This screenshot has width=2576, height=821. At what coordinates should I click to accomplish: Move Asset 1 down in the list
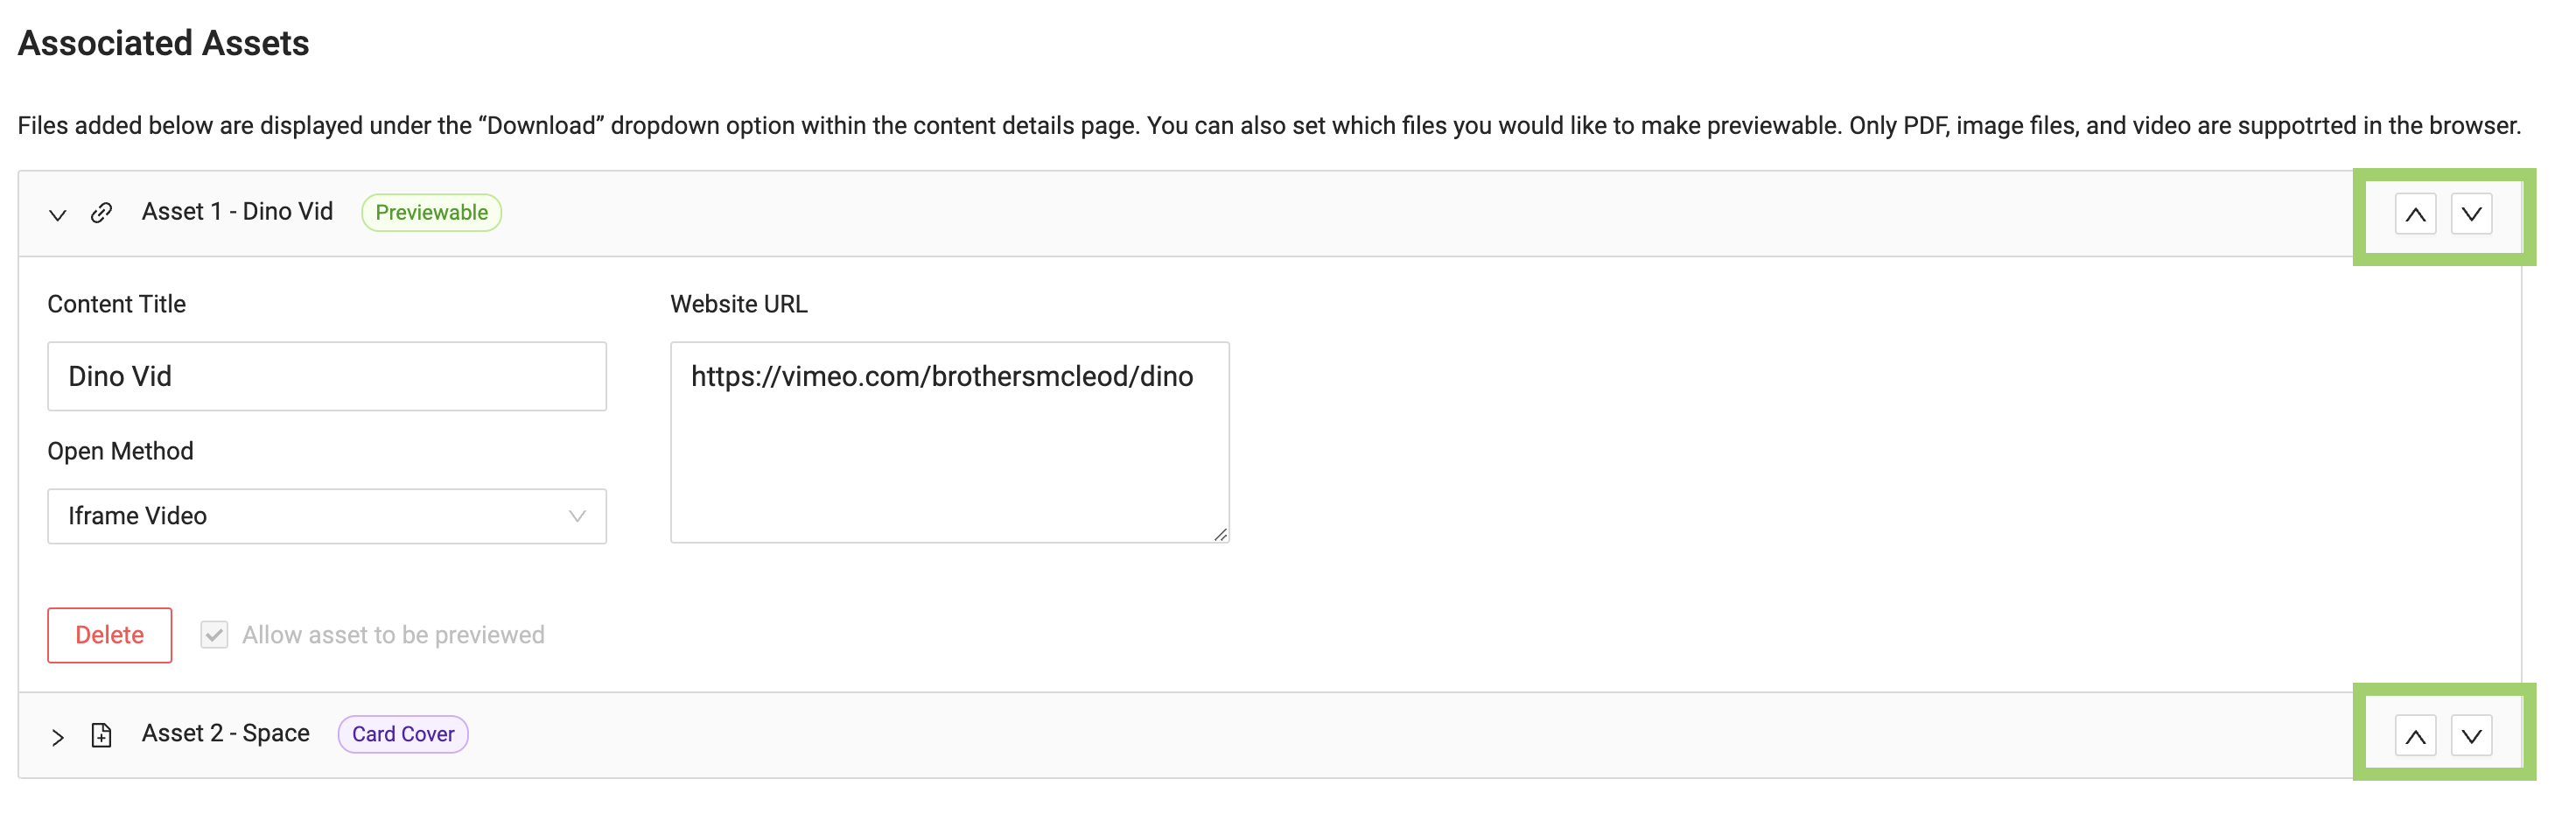point(2470,214)
